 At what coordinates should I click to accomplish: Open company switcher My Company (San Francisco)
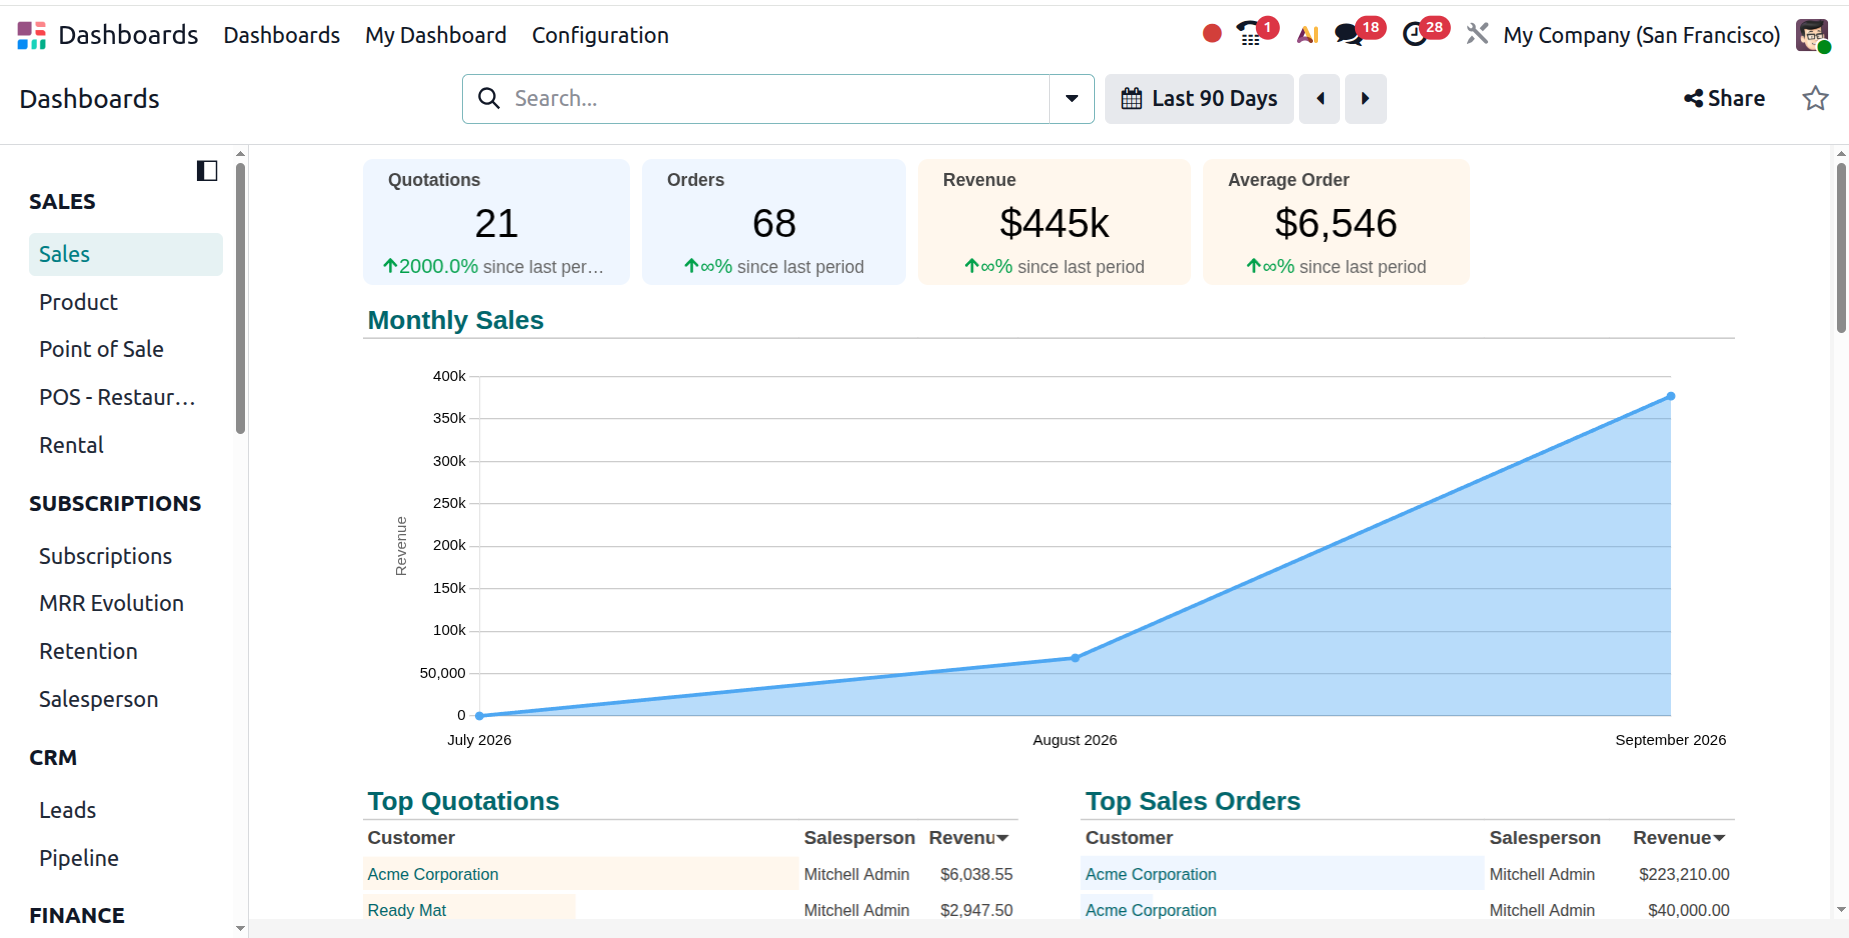click(1642, 35)
